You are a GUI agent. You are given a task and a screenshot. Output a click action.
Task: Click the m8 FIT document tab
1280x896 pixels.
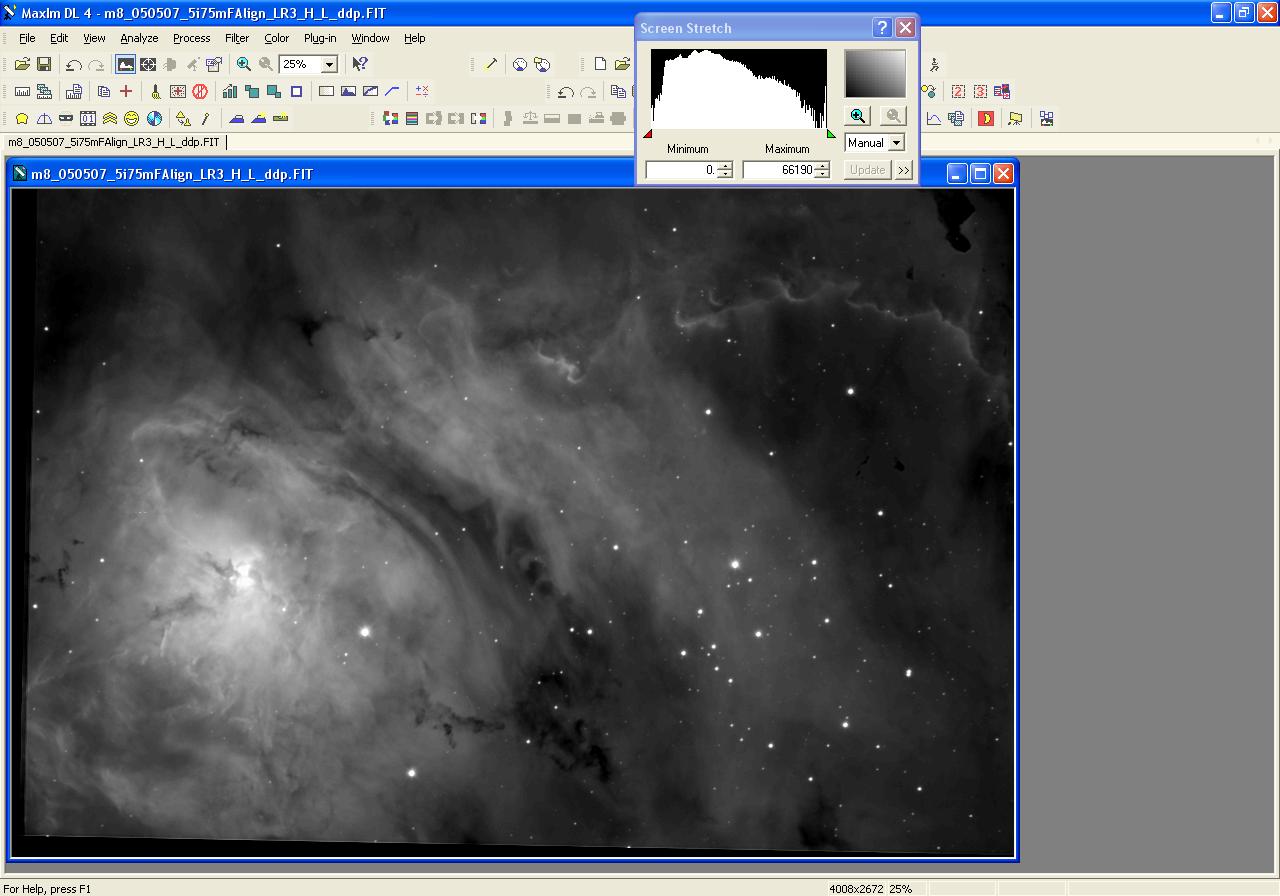[x=115, y=142]
